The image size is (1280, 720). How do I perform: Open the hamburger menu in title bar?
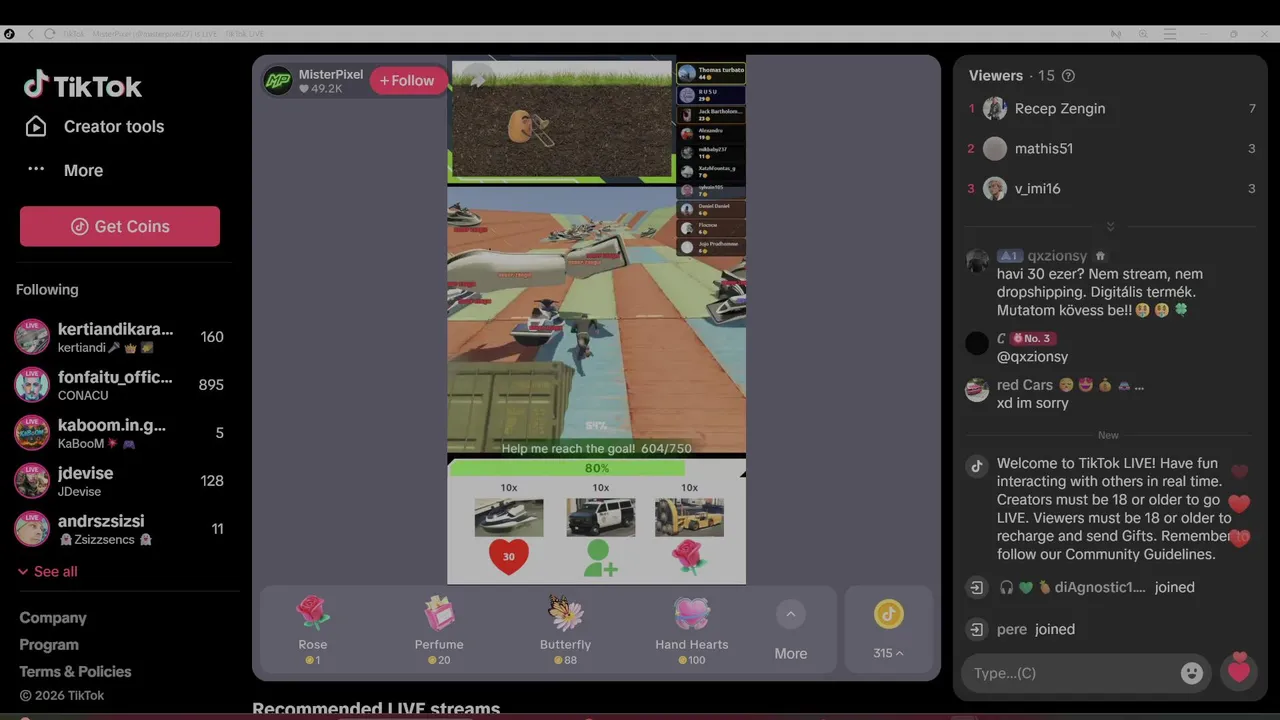[x=1169, y=34]
